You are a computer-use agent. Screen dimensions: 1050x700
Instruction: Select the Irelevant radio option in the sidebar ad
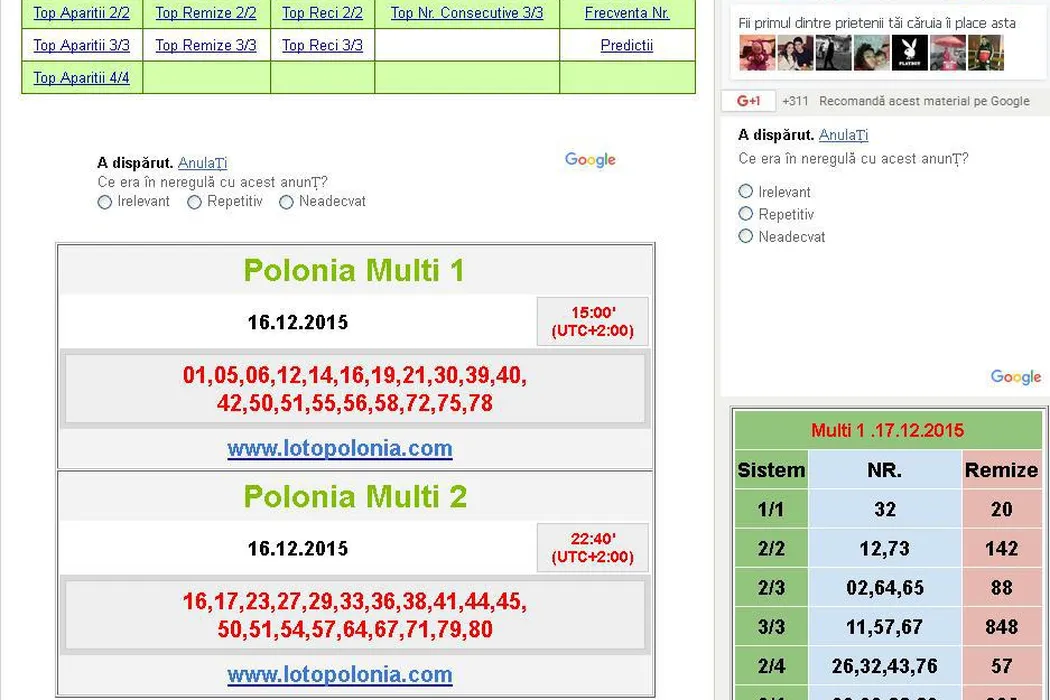746,191
